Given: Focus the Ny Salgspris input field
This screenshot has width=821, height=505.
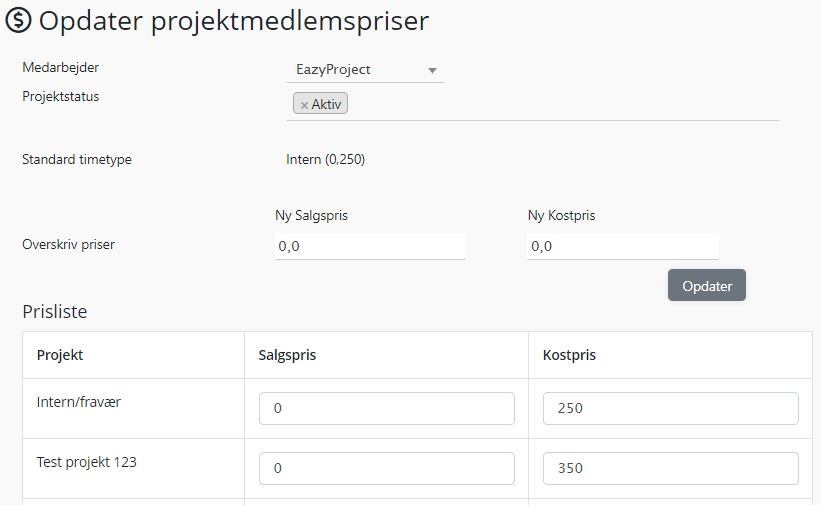Looking at the screenshot, I should tap(370, 246).
